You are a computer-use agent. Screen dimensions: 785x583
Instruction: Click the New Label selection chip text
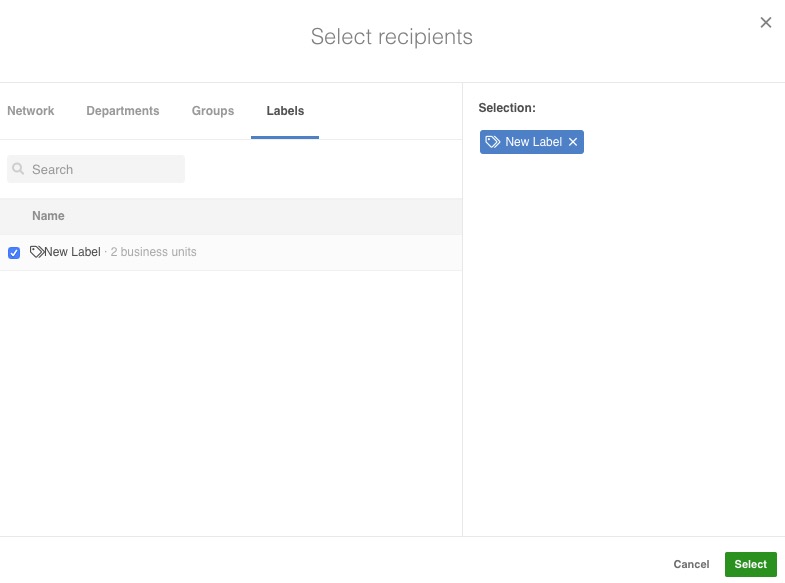coord(533,142)
